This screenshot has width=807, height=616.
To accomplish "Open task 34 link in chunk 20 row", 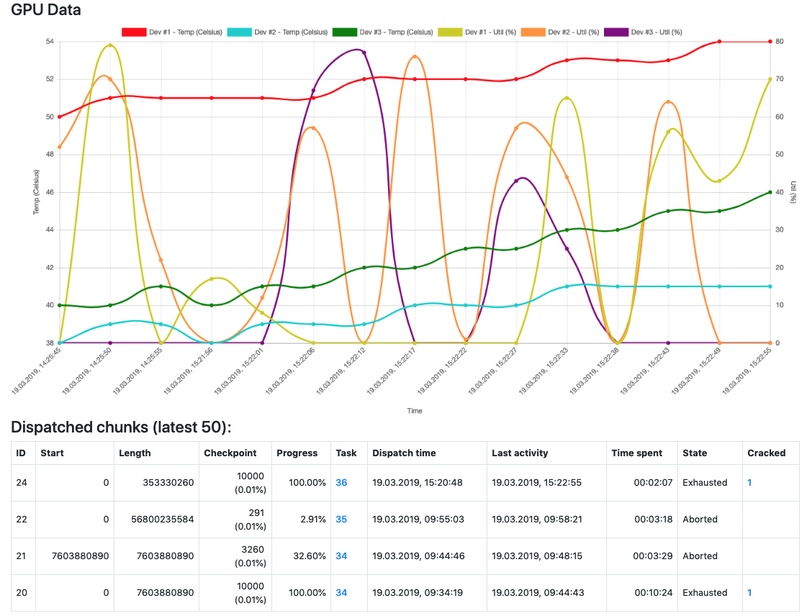I will (341, 593).
